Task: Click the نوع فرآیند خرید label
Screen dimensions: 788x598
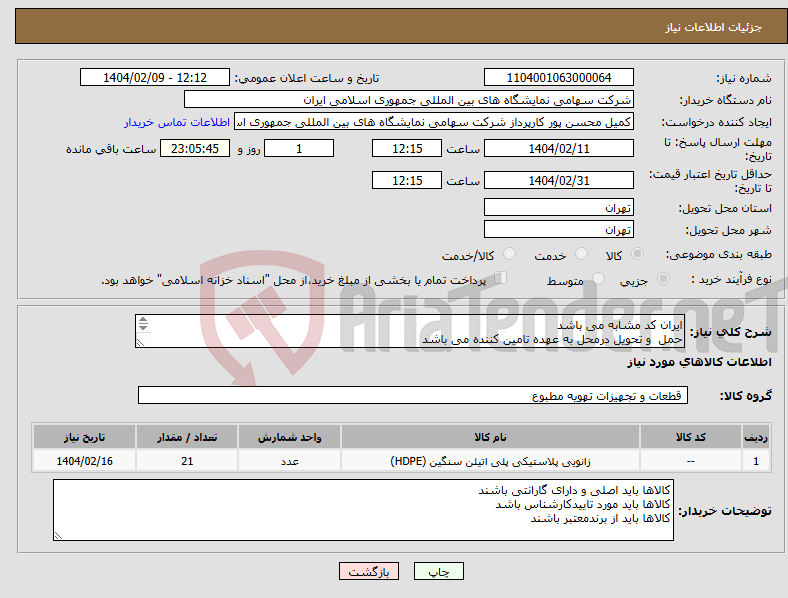Action: pyautogui.click(x=732, y=279)
